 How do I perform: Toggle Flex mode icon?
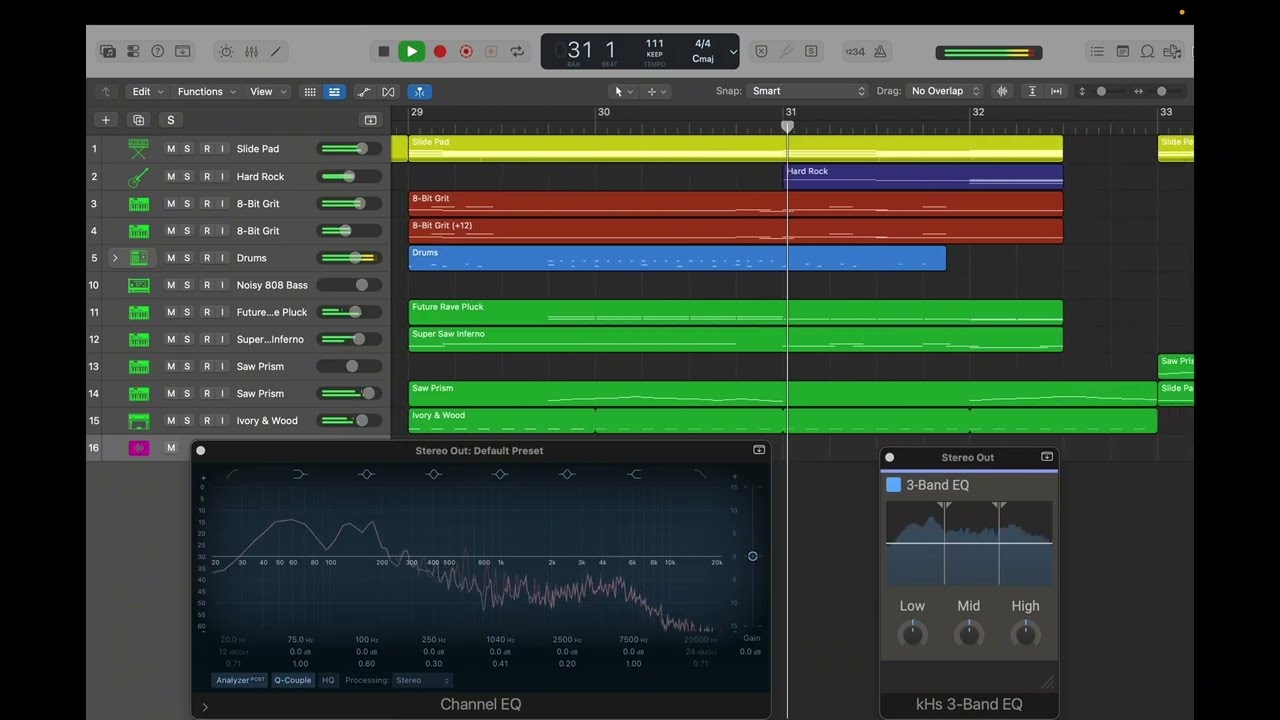[388, 91]
